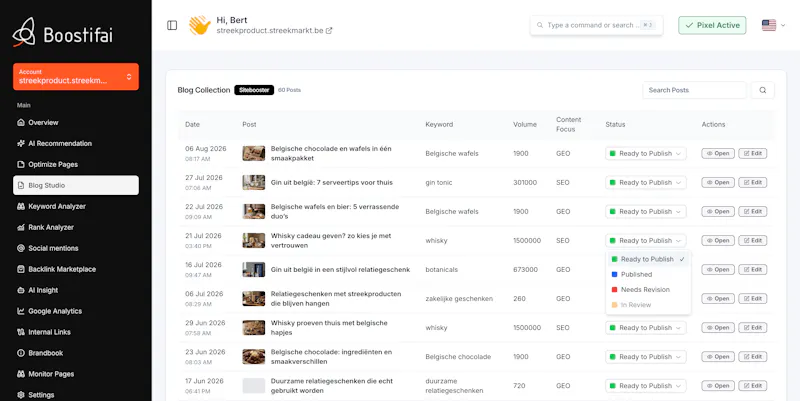800x401 pixels.
Task: Click the Settings gear icon in sidebar
Action: point(21,395)
